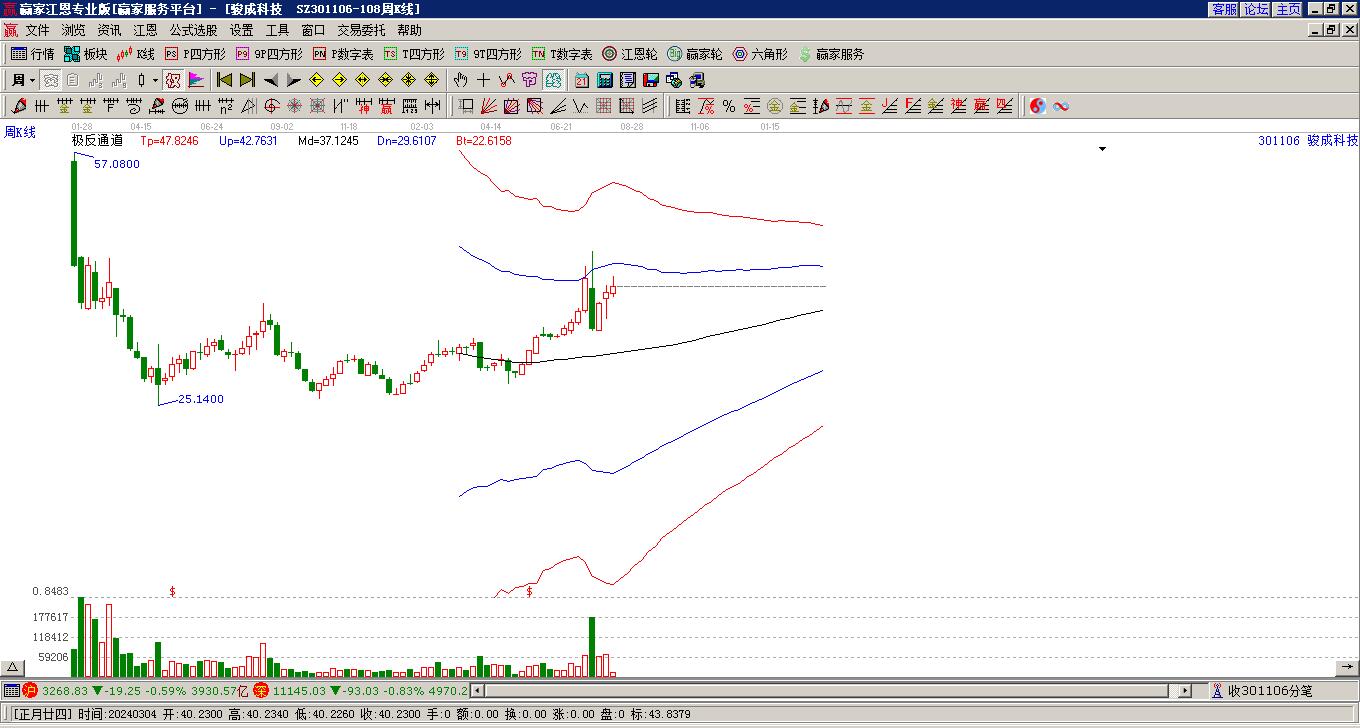Launch the 赢家轮 wheel tool
The image size is (1360, 728).
pos(695,54)
